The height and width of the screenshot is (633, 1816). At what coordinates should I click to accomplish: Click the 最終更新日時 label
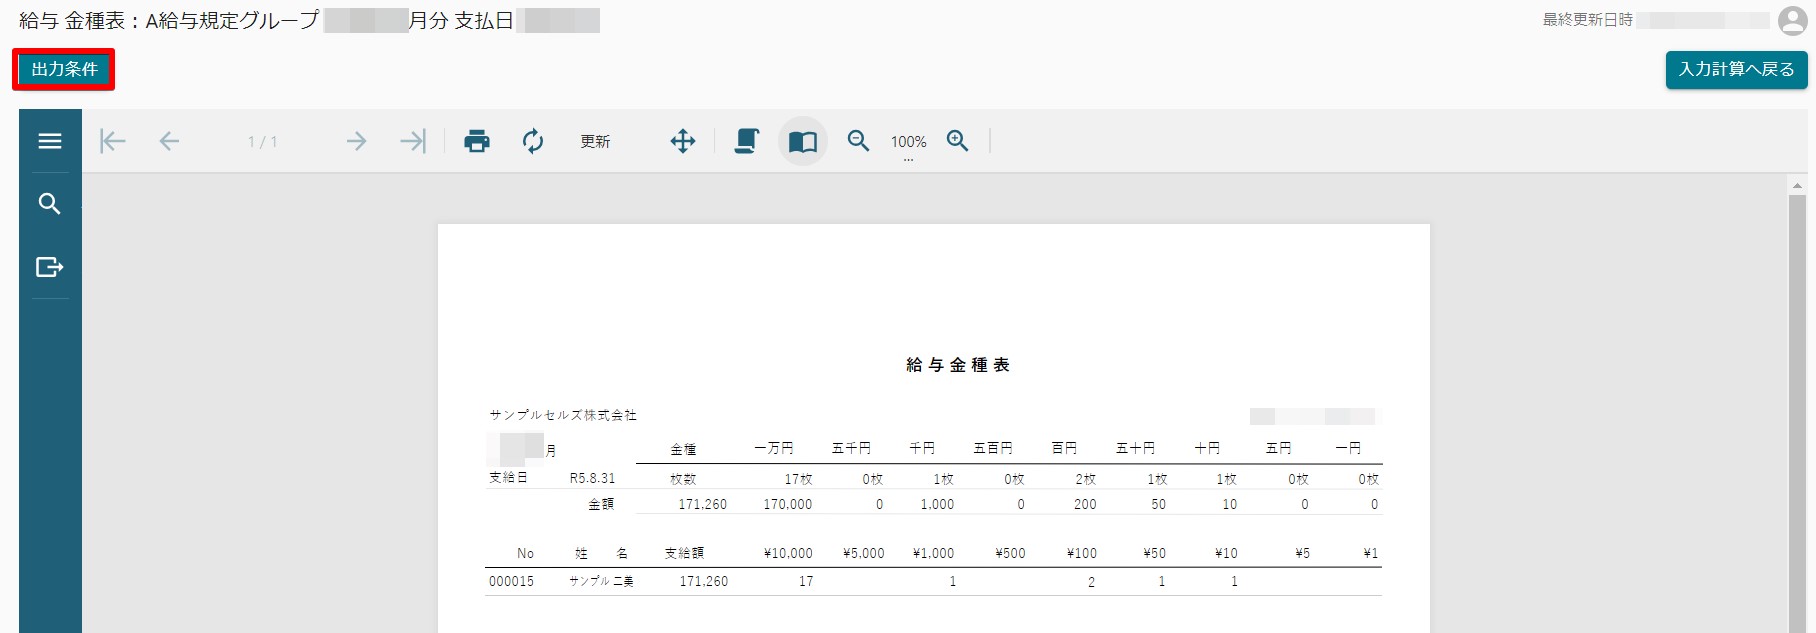(x=1587, y=20)
